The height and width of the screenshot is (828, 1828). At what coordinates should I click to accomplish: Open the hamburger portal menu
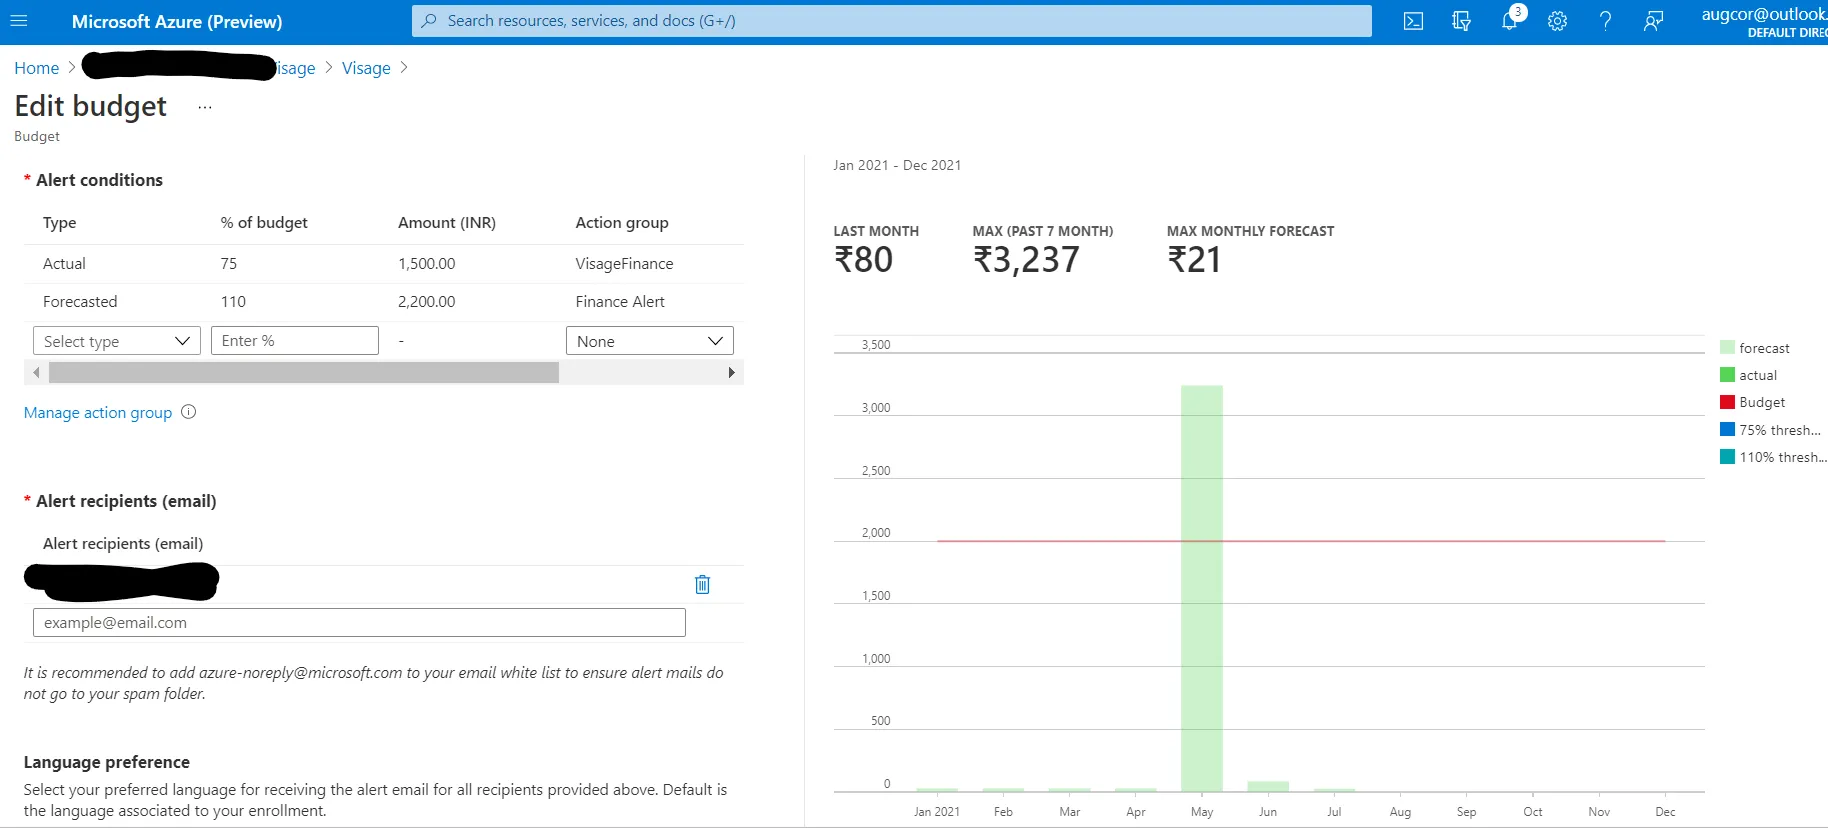(x=18, y=21)
